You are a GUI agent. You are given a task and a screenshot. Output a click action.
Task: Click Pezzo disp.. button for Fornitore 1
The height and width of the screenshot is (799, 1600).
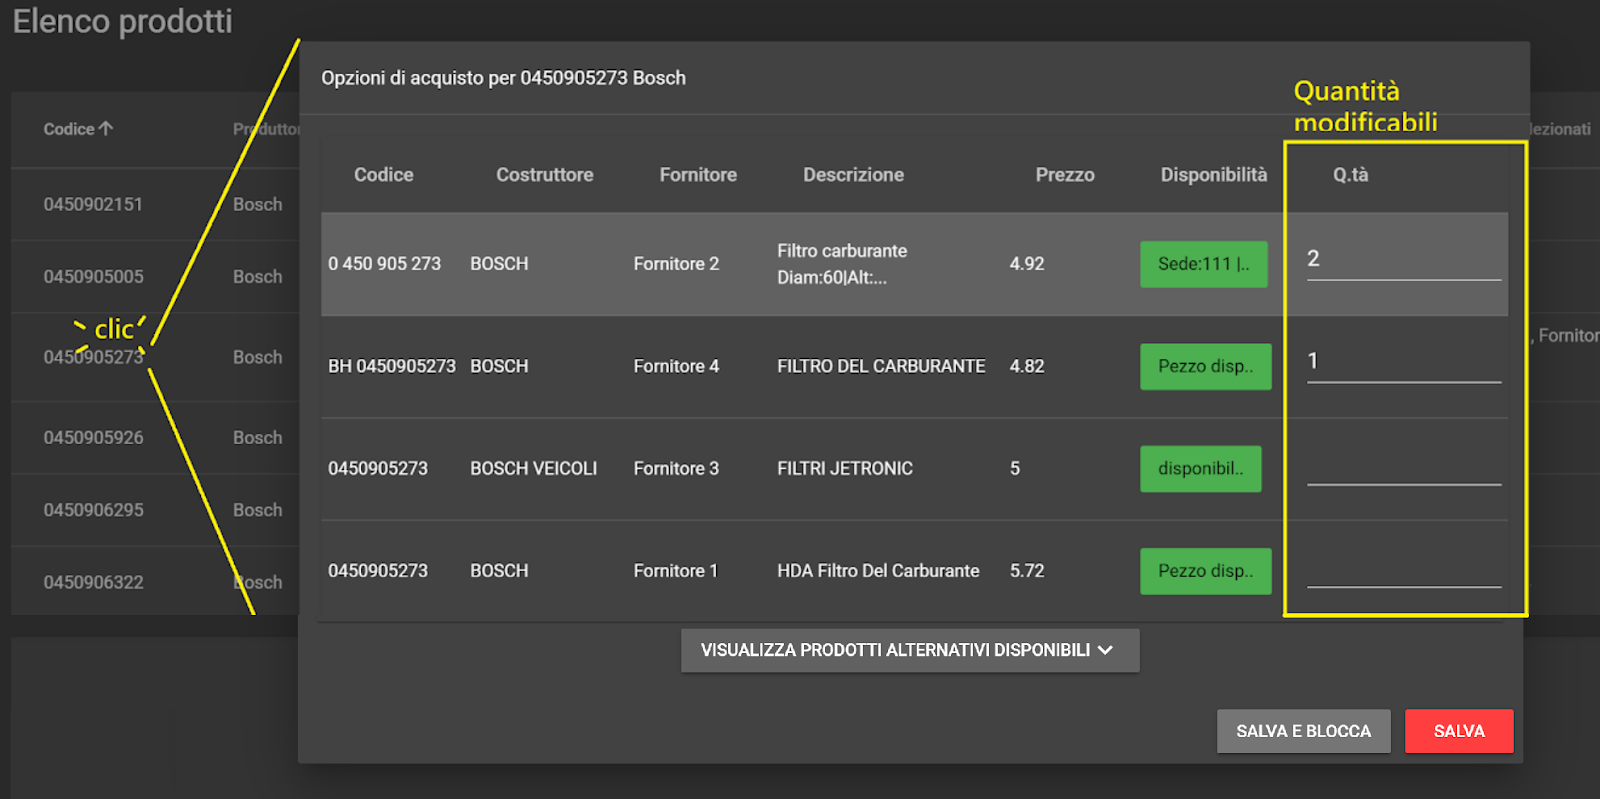click(x=1206, y=571)
